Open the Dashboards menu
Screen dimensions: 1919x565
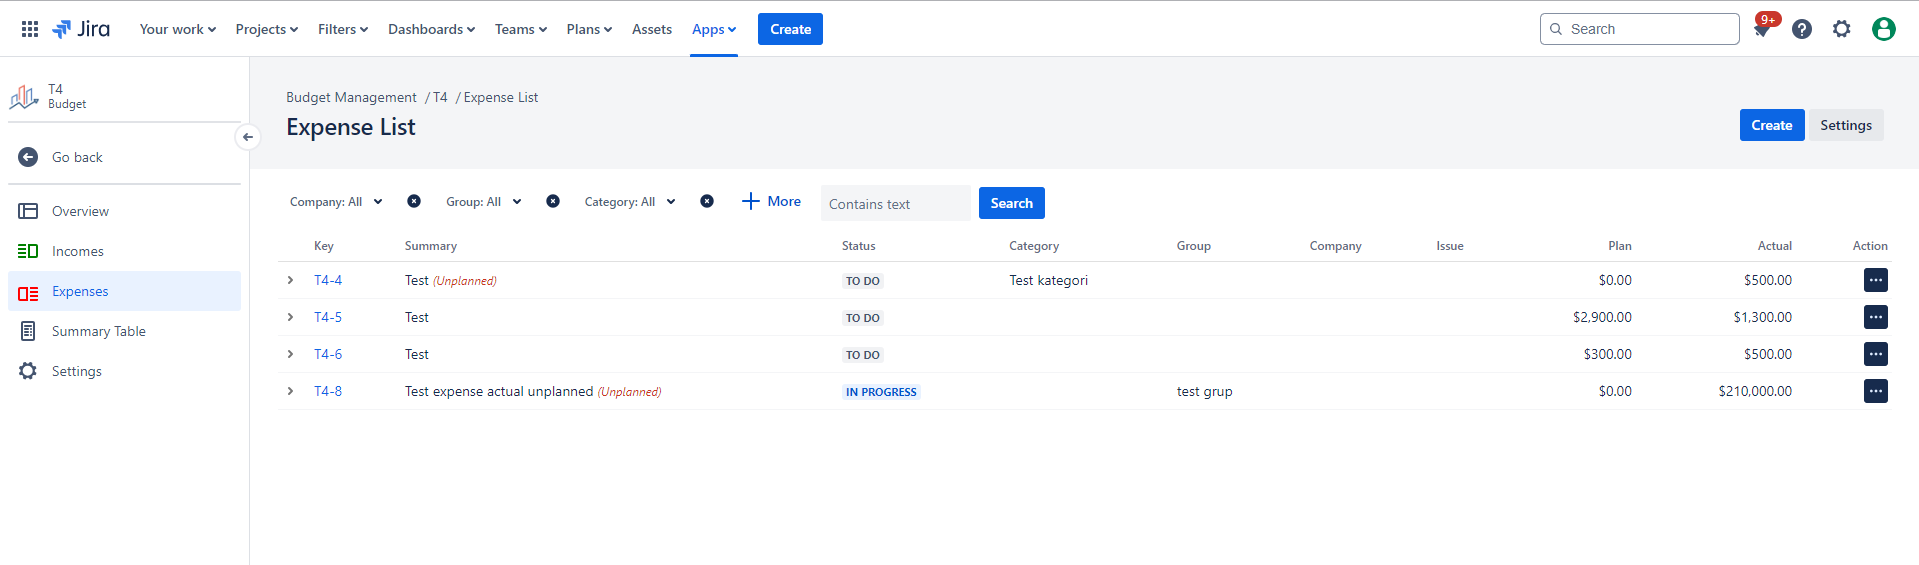(x=432, y=29)
